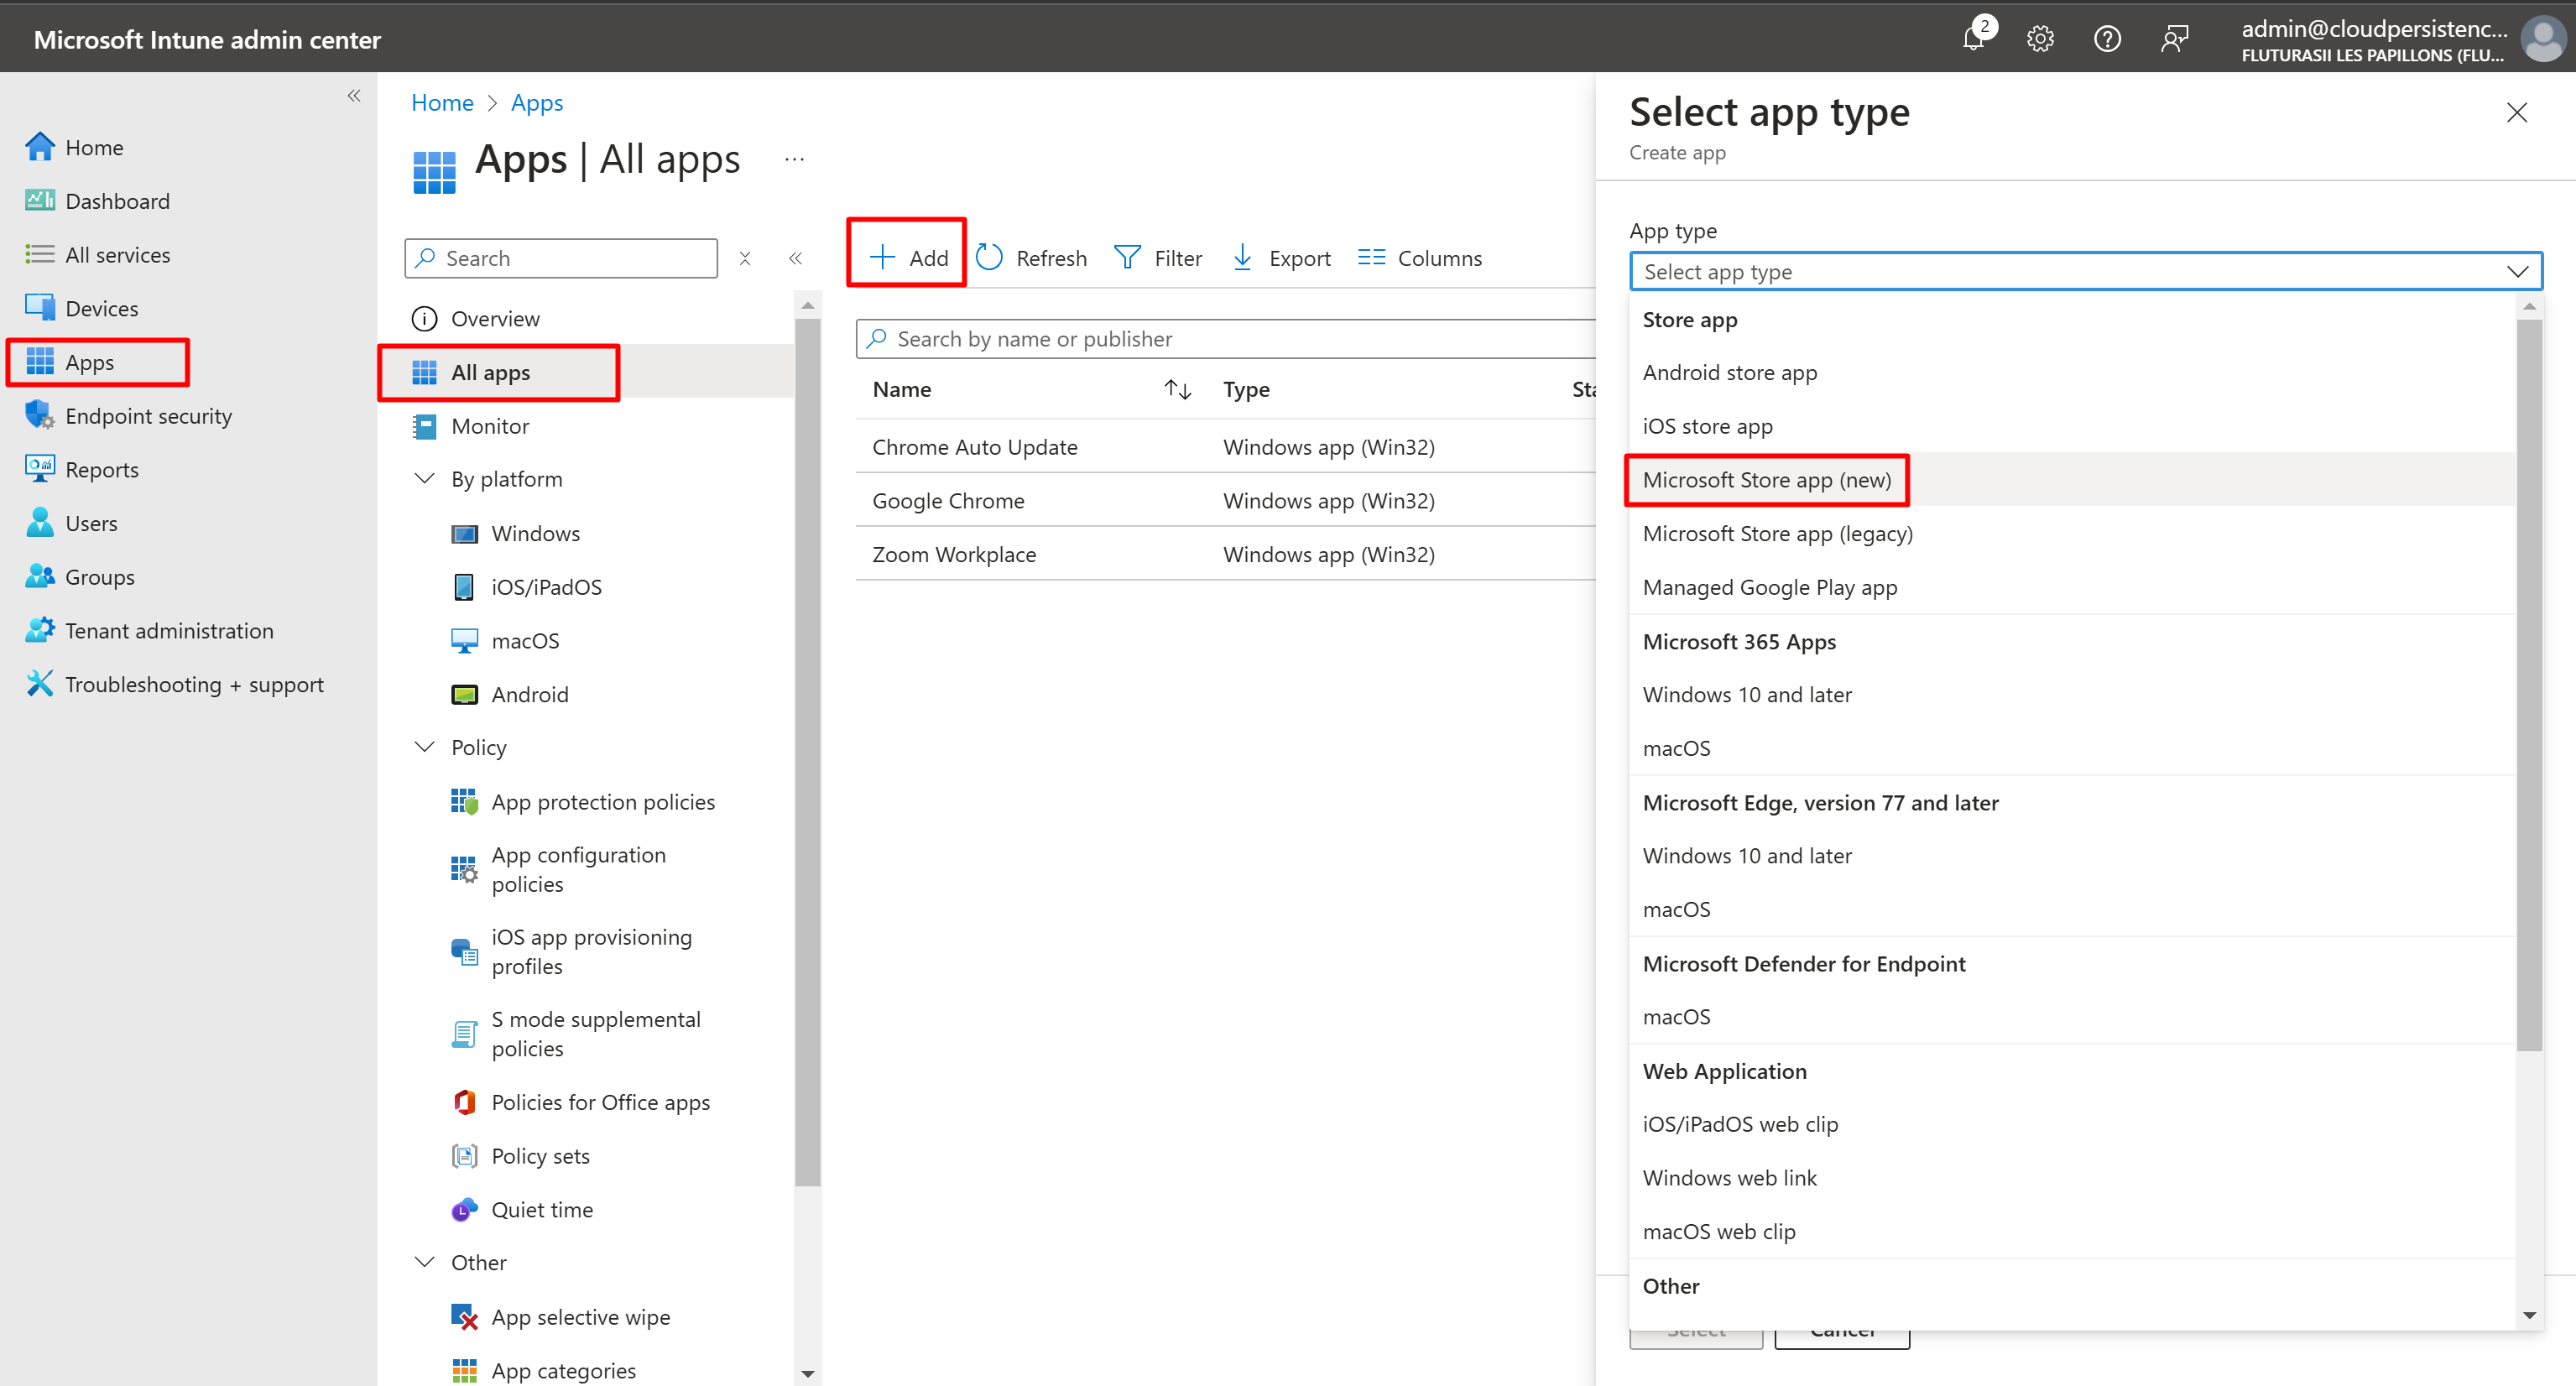
Task: Open the Zoom Workplace app row
Action: point(1226,555)
